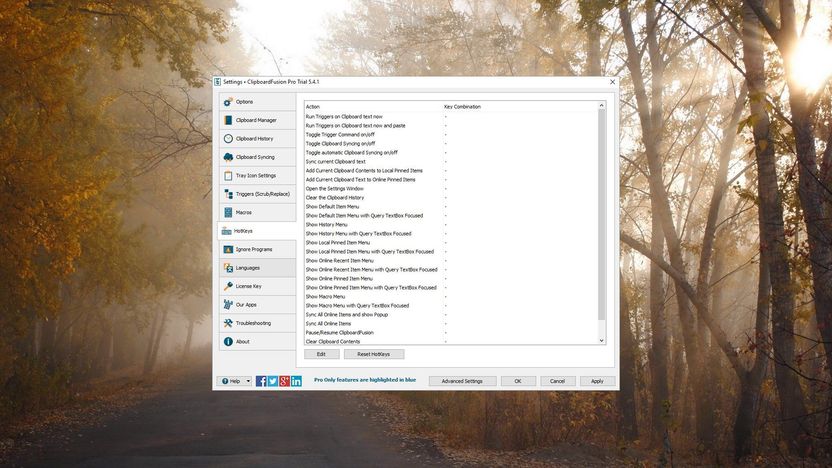This screenshot has width=832, height=468.
Task: Click the Languages sidebar icon
Action: click(x=228, y=268)
